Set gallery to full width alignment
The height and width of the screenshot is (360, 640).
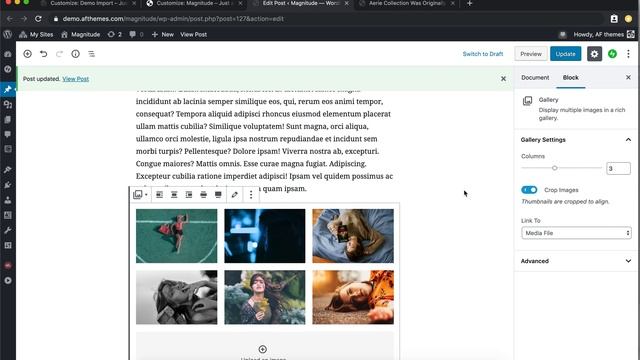tap(218, 195)
